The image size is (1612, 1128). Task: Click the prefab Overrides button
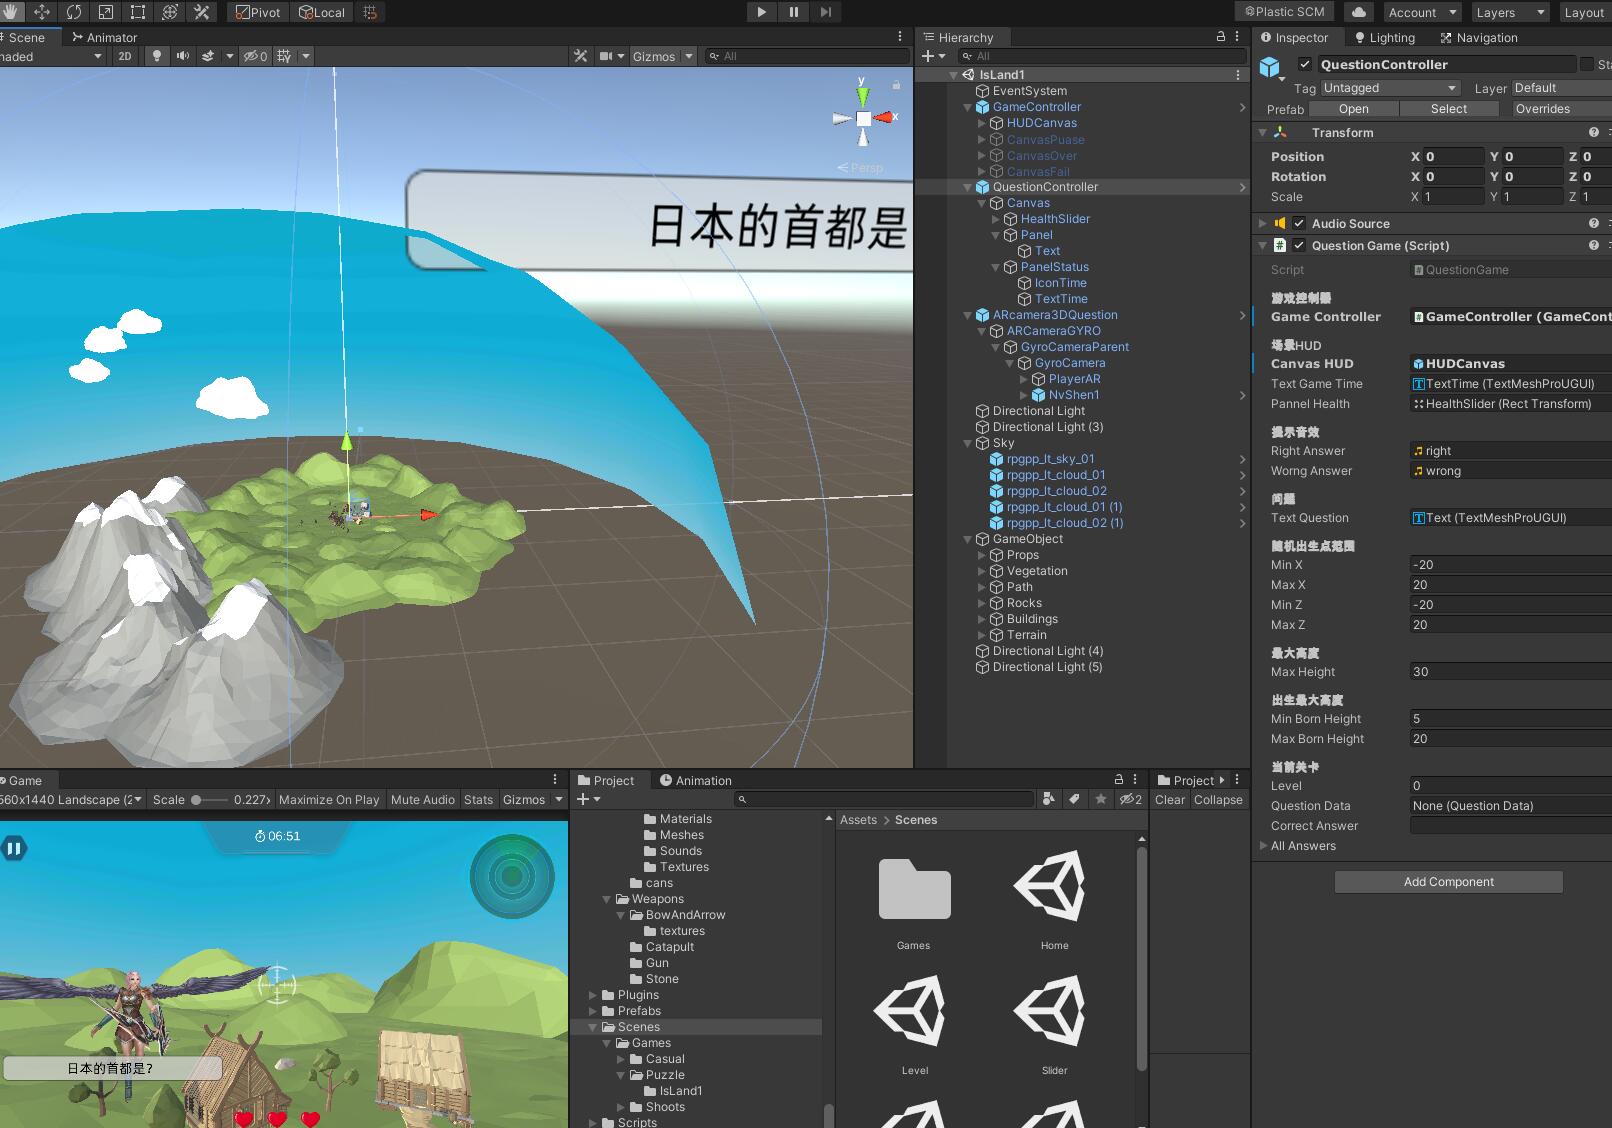coord(1542,109)
